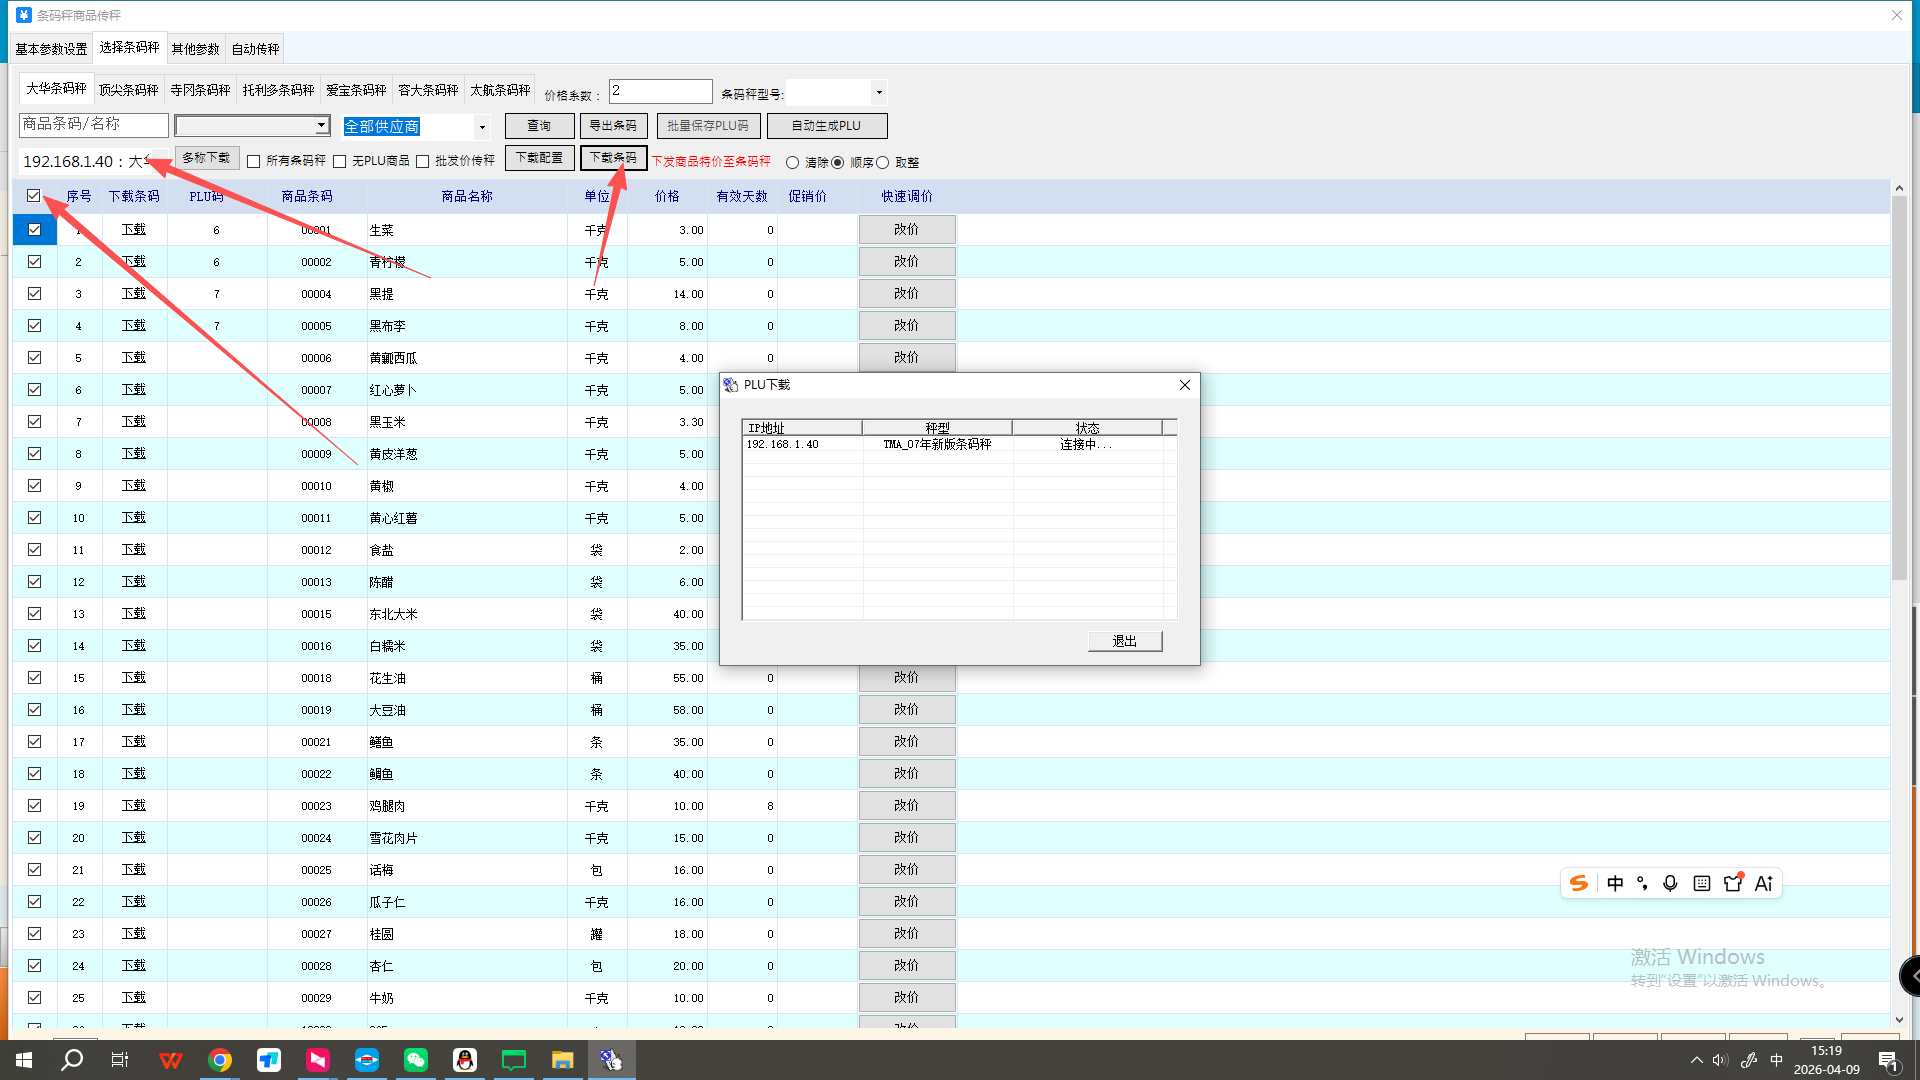This screenshot has width=1920, height=1080.
Task: Open the Sogou soft keyboard icon
Action: tap(1701, 883)
